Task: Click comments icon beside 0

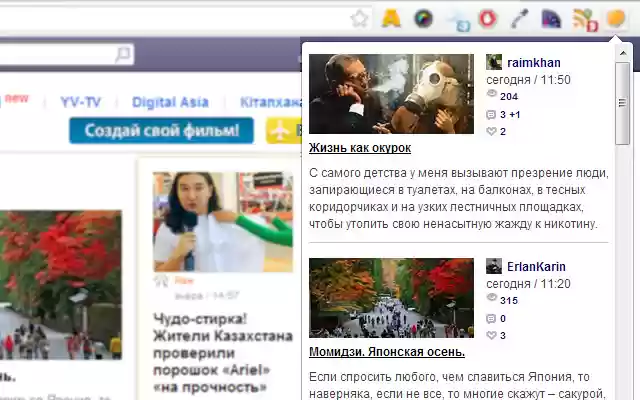Action: (x=491, y=319)
